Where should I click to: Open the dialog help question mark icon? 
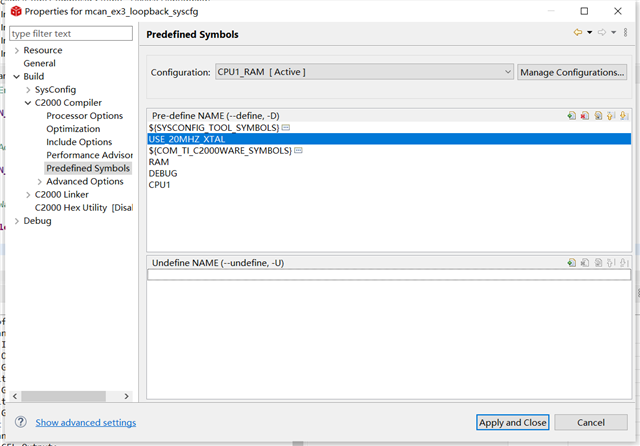20,423
